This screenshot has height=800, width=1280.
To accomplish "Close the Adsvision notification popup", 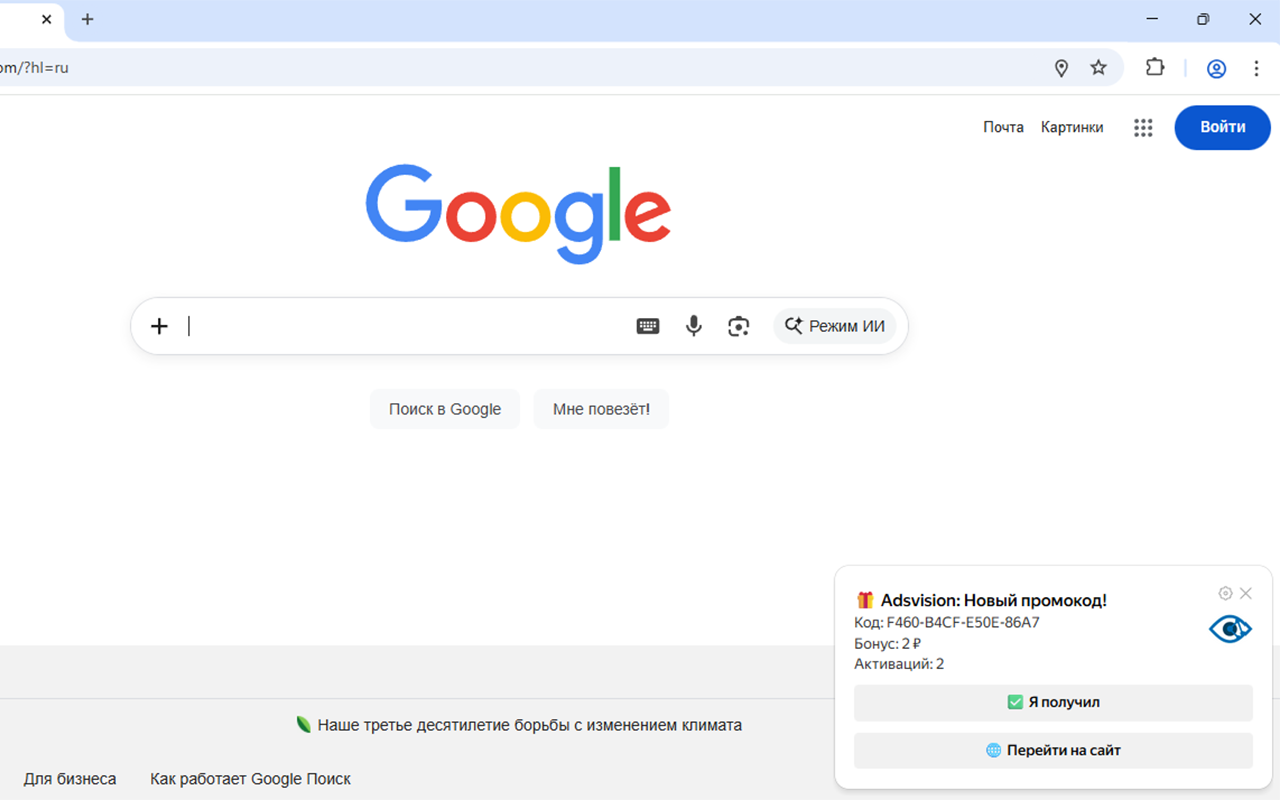I will 1246,593.
